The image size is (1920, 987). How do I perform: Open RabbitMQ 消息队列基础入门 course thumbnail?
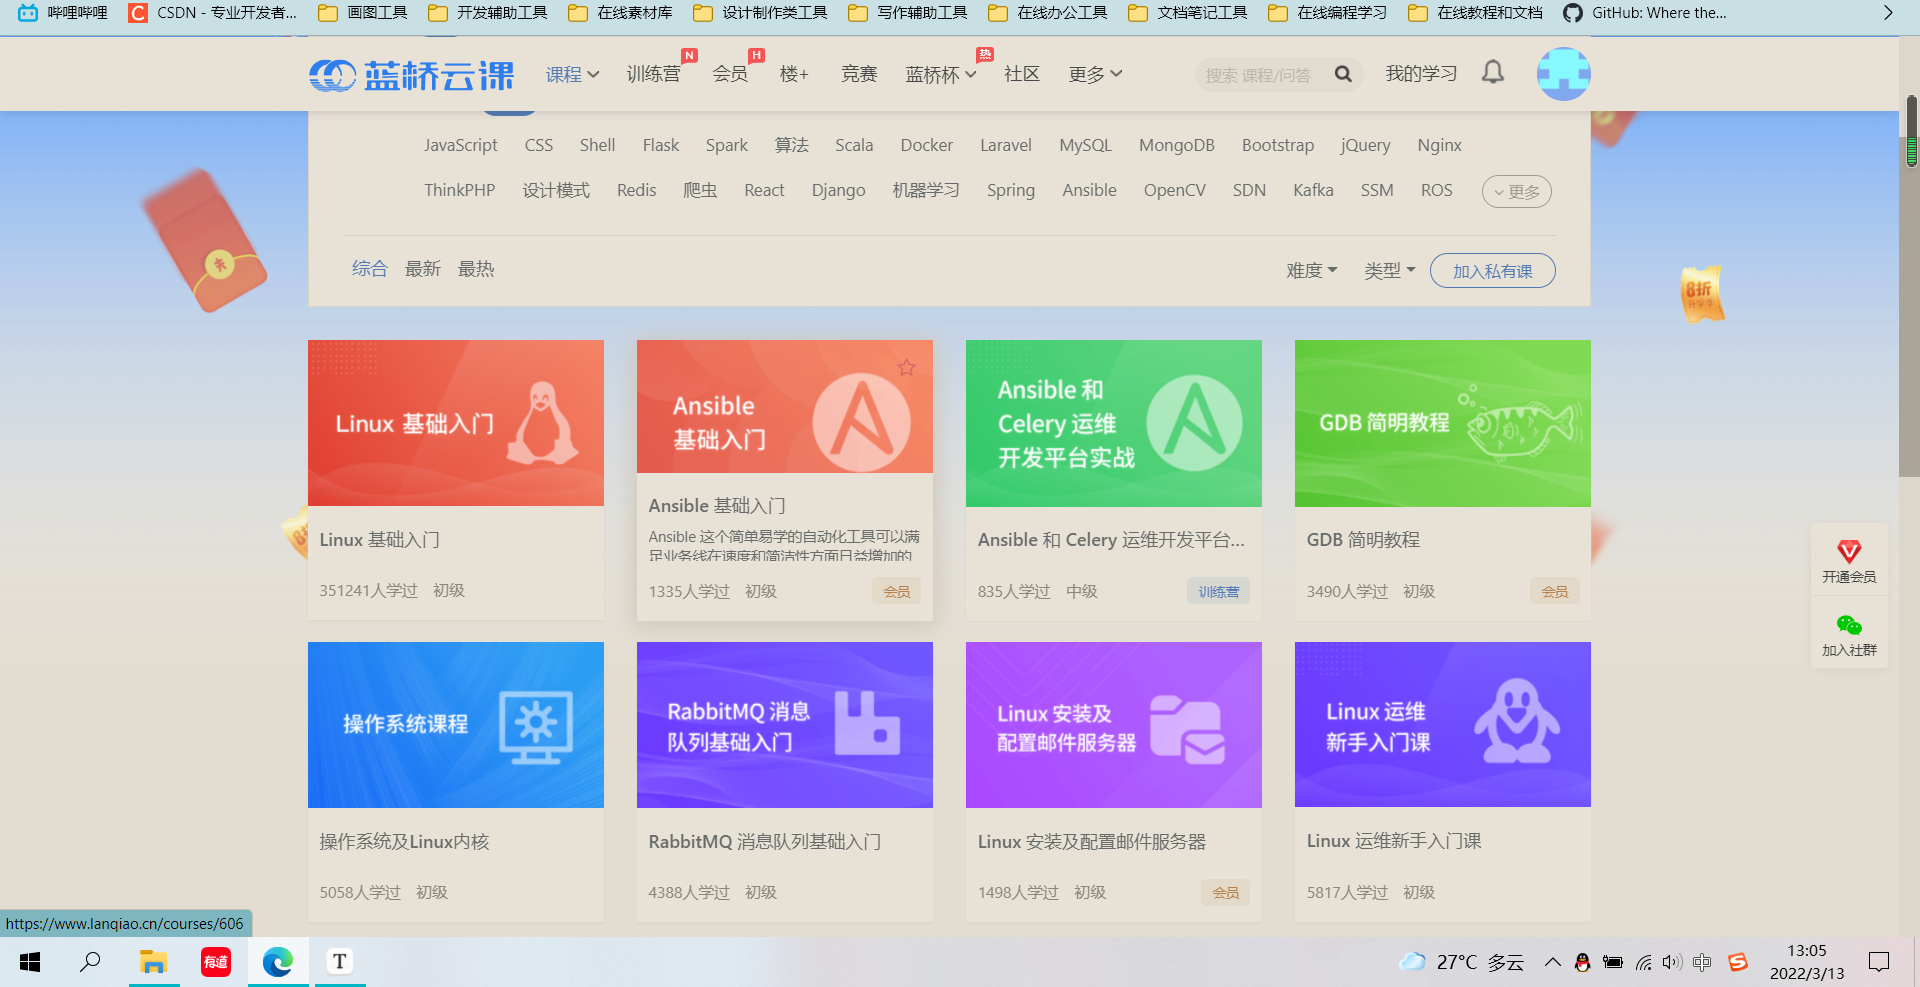[785, 725]
